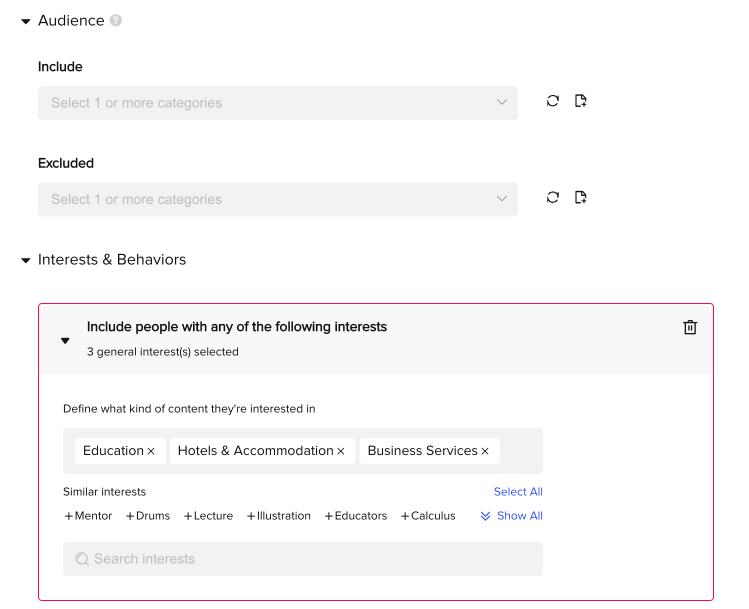Click the Audience help question mark icon
The width and height of the screenshot is (749, 609).
point(116,21)
